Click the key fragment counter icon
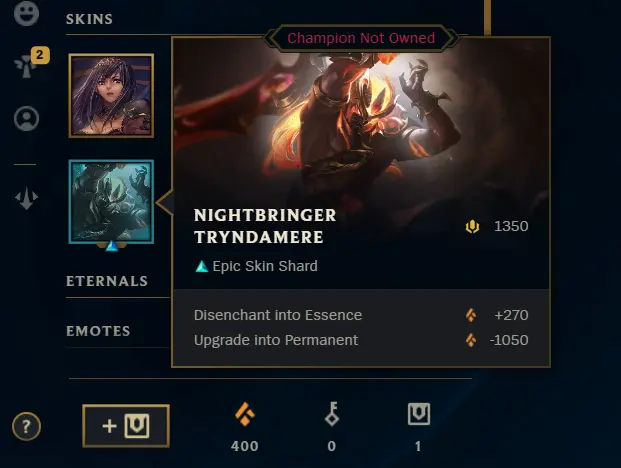 coord(332,414)
